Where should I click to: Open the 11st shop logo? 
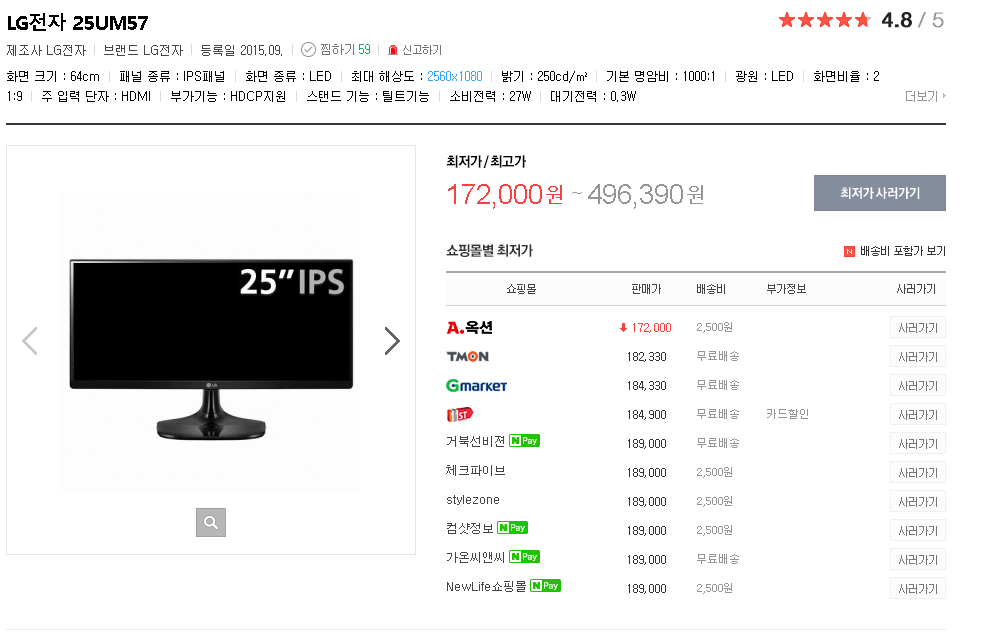pos(460,414)
